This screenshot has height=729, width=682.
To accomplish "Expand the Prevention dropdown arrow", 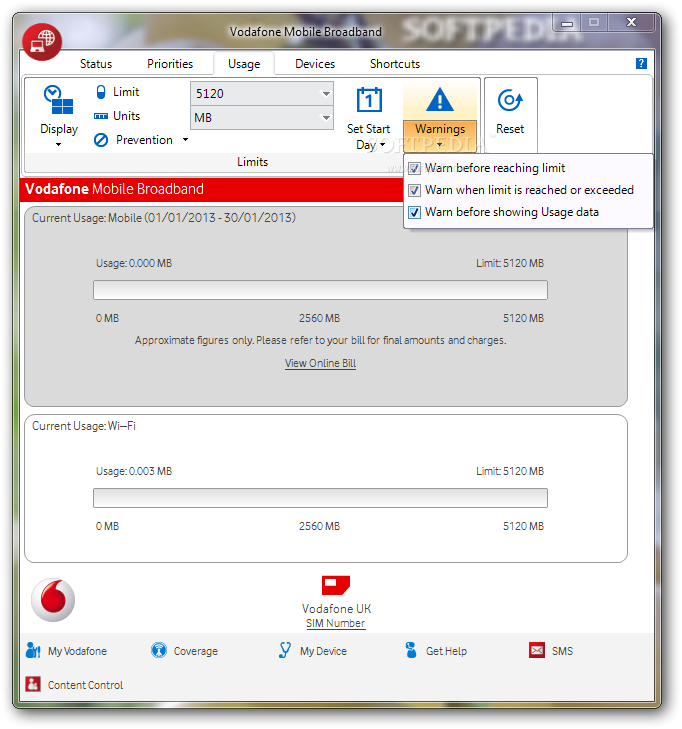I will tap(185, 139).
